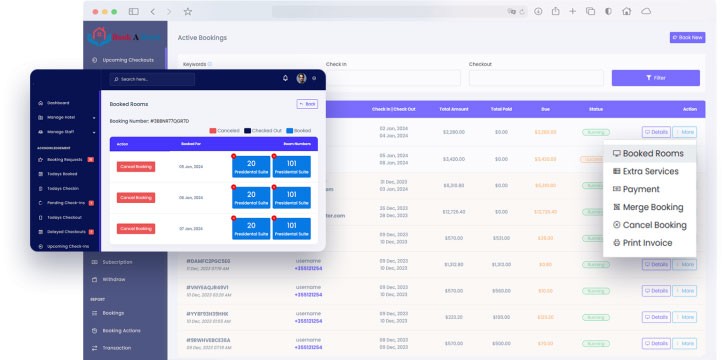Click the browser downloads icon
725x360 pixels.
[538, 11]
